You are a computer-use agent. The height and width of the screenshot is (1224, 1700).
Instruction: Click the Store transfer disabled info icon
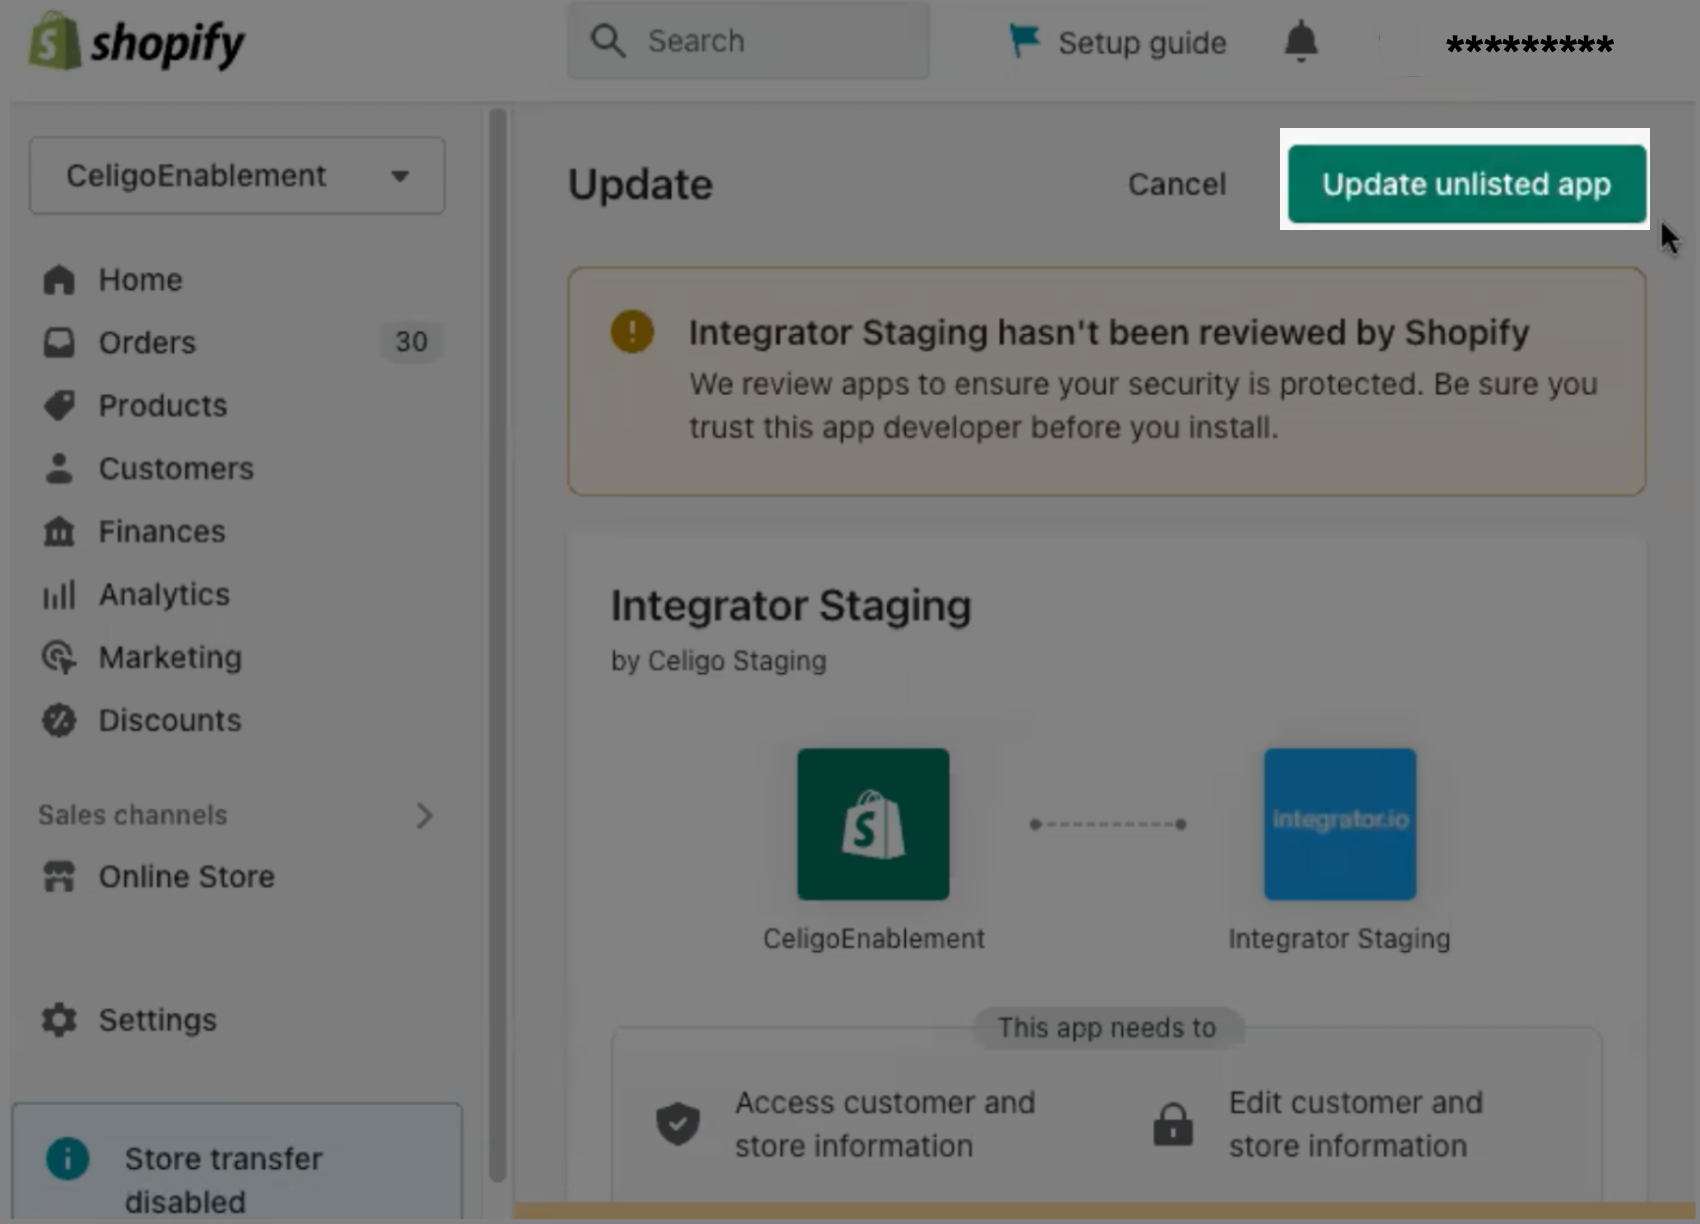(68, 1159)
